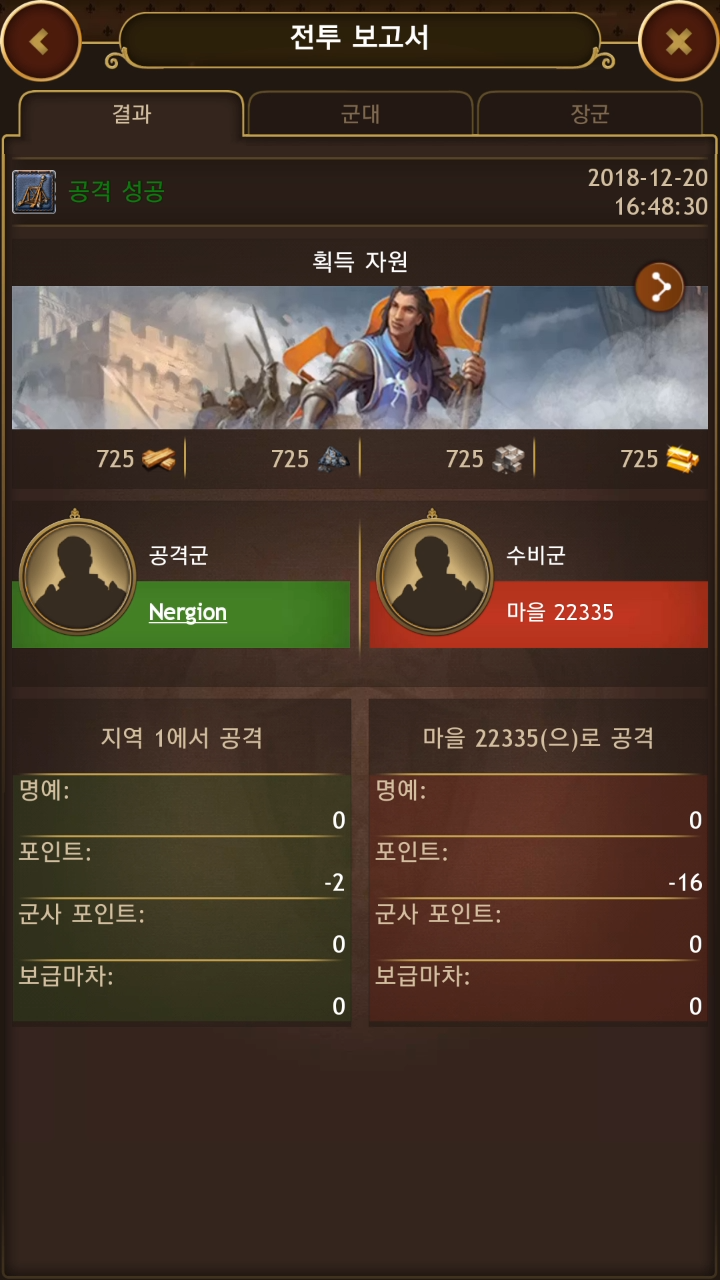This screenshot has height=1280, width=720.
Task: Go back with the arrow button
Action: (x=40, y=41)
